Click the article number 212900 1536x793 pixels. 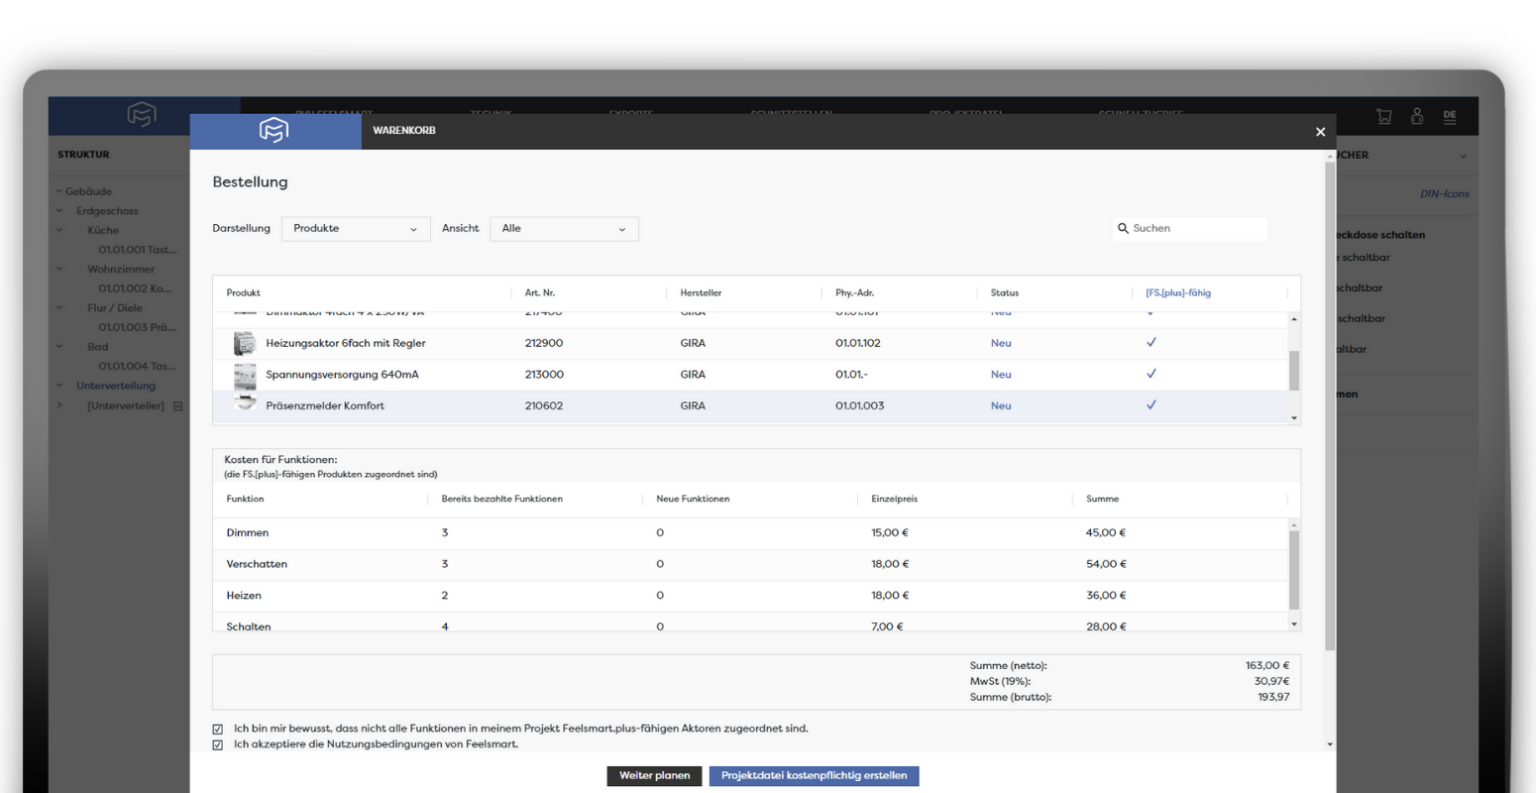(x=544, y=343)
